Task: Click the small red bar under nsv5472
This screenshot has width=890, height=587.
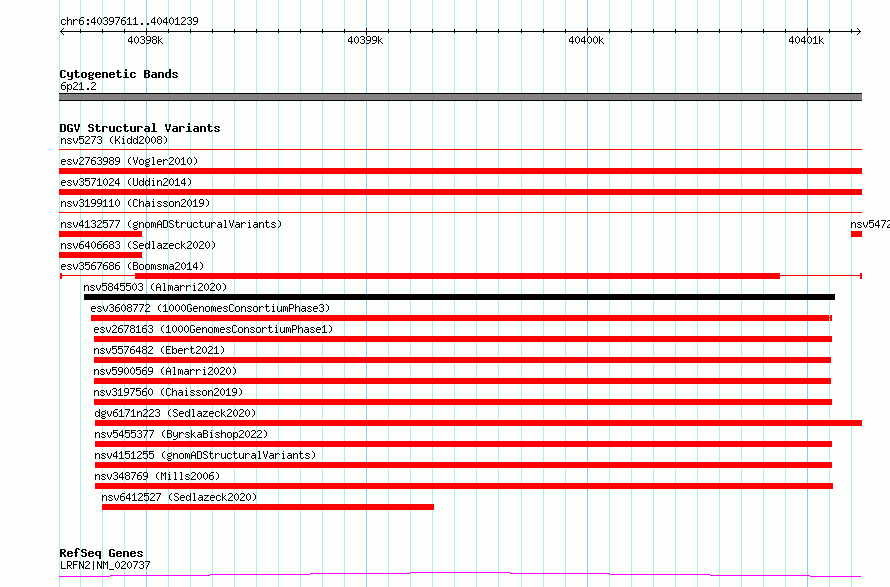Action: pos(857,234)
